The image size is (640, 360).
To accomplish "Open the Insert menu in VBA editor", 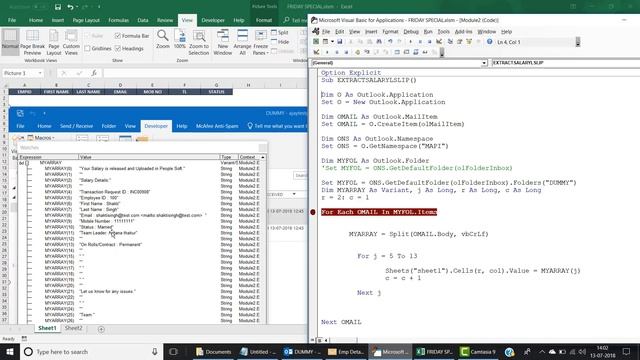I will [x=371, y=31].
